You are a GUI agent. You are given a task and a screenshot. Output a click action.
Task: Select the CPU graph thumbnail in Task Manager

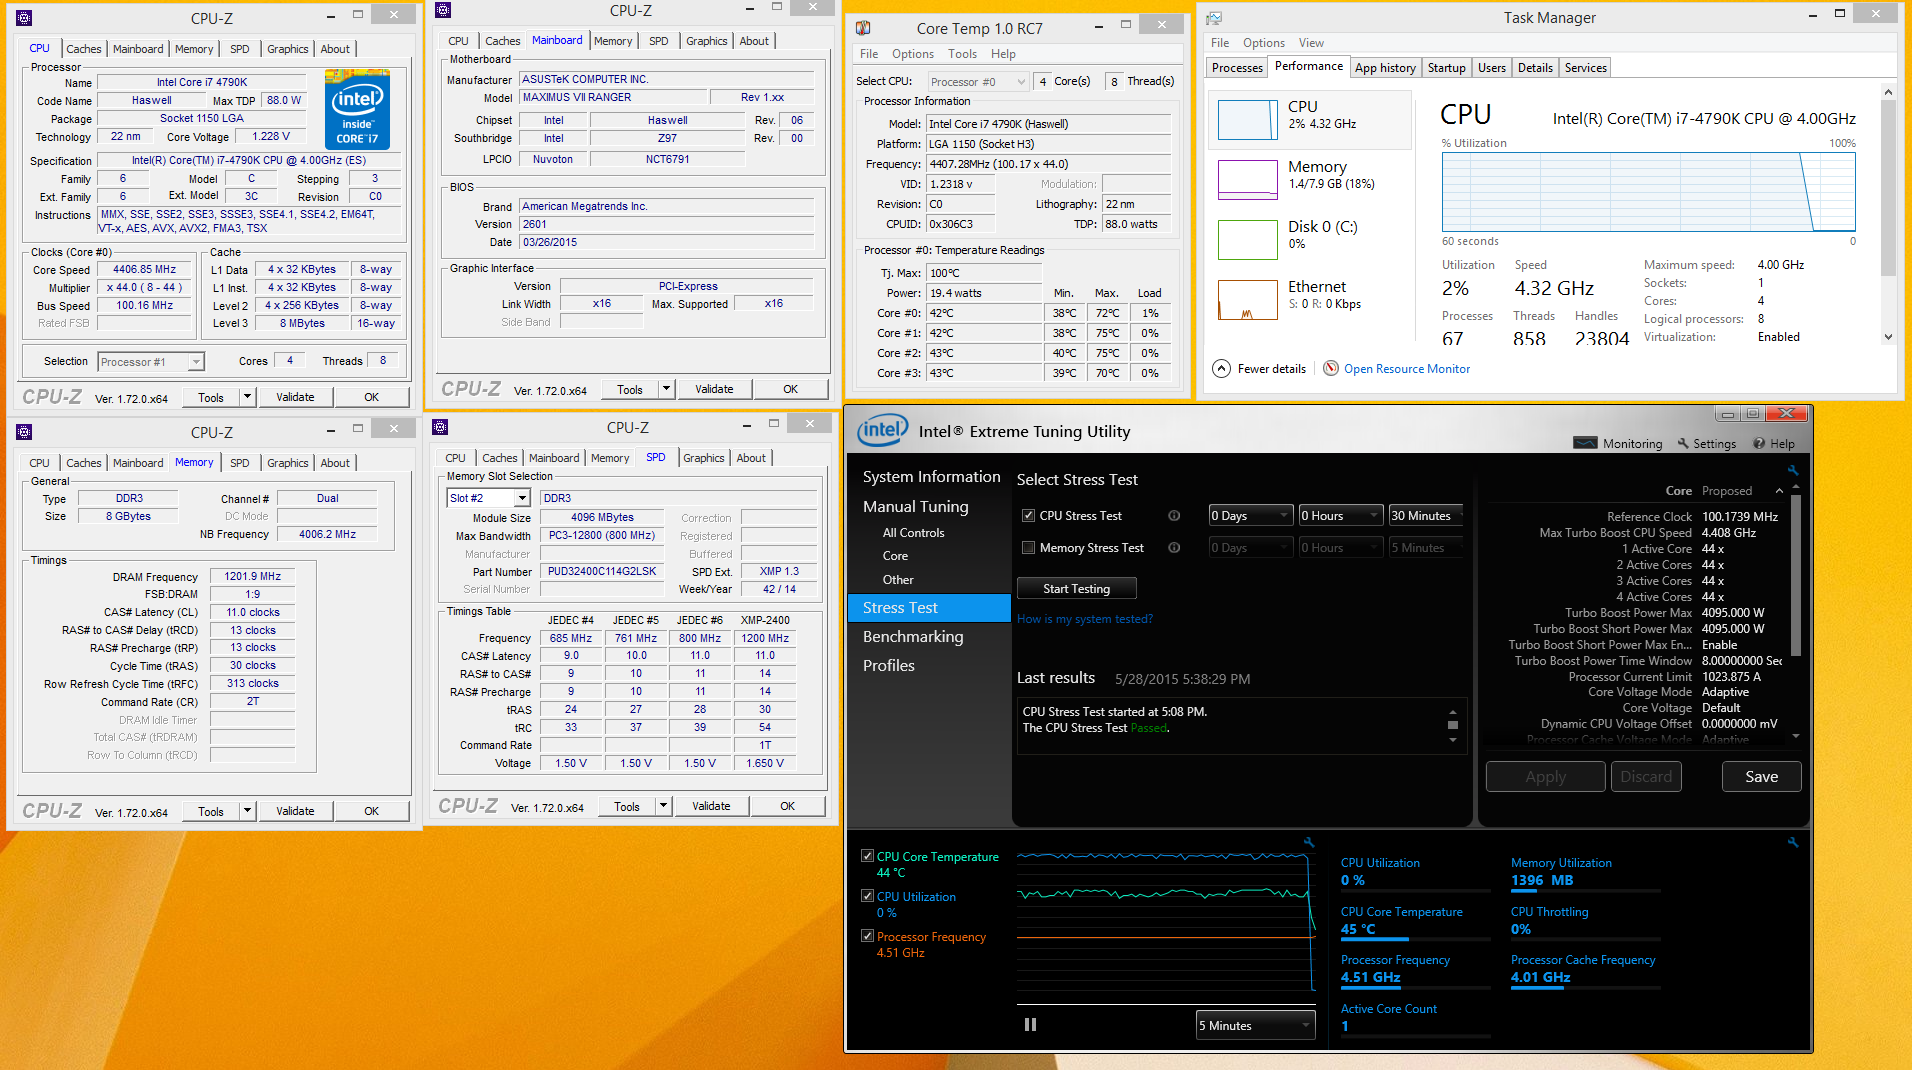[x=1247, y=120]
